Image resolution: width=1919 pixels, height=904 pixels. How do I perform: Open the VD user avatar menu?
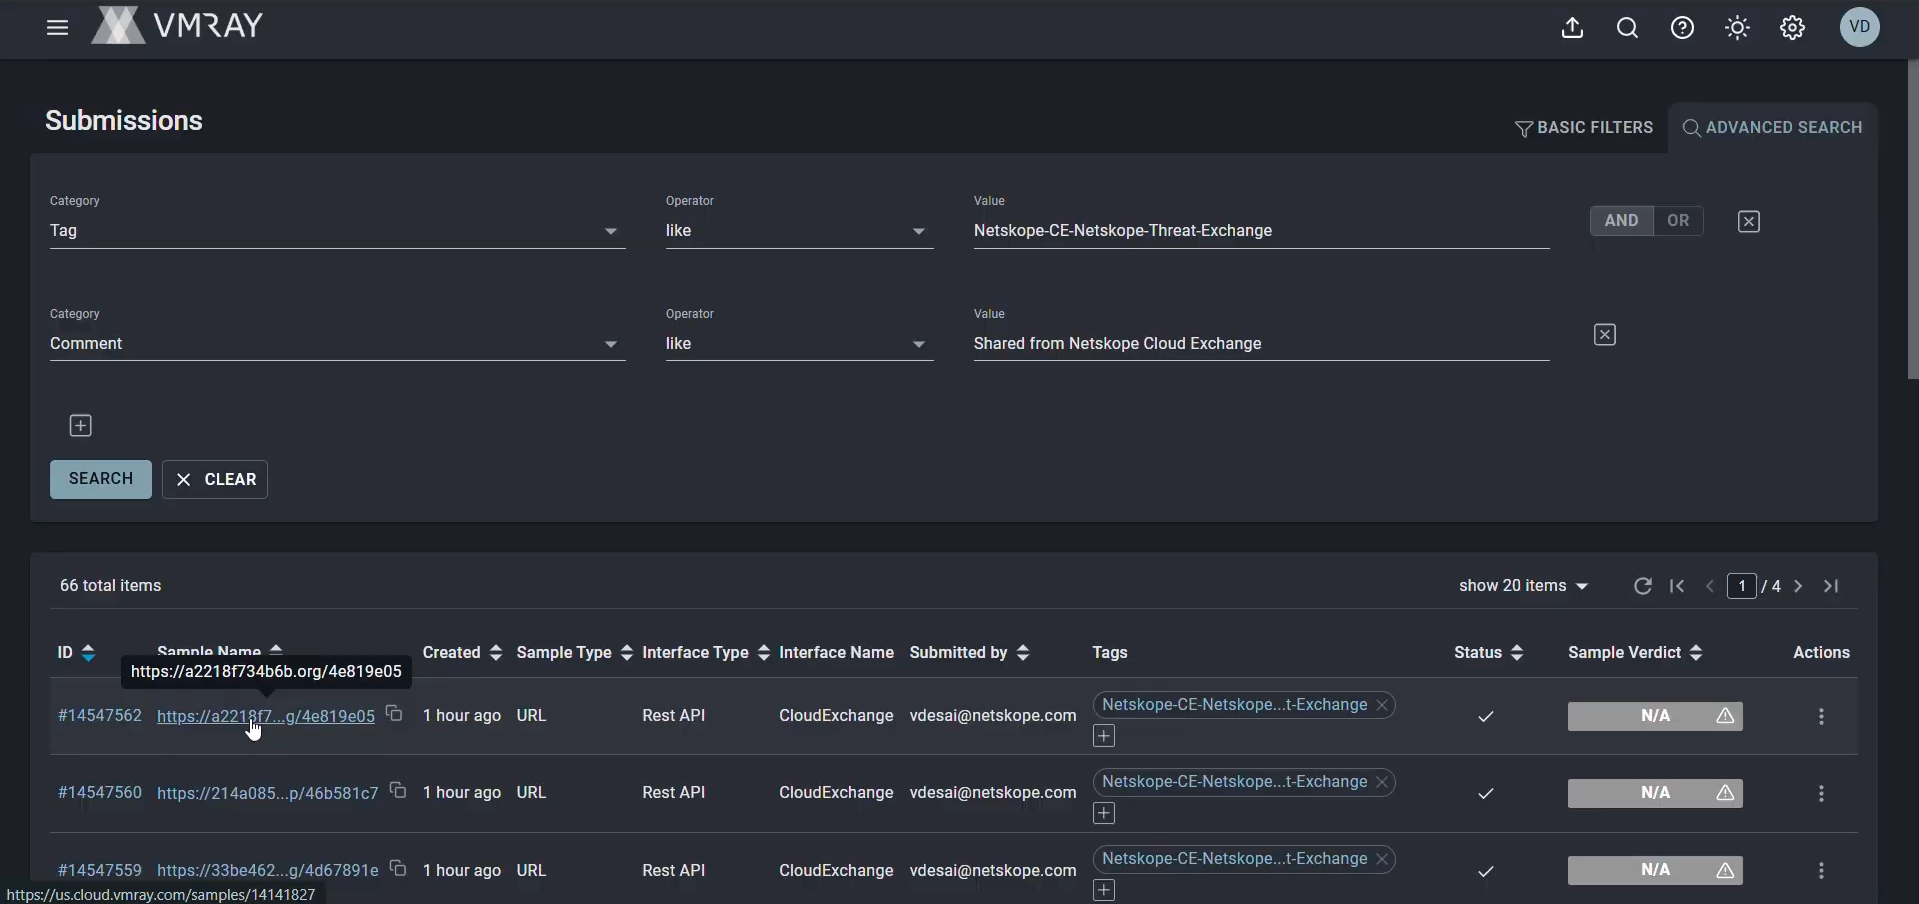pos(1860,27)
